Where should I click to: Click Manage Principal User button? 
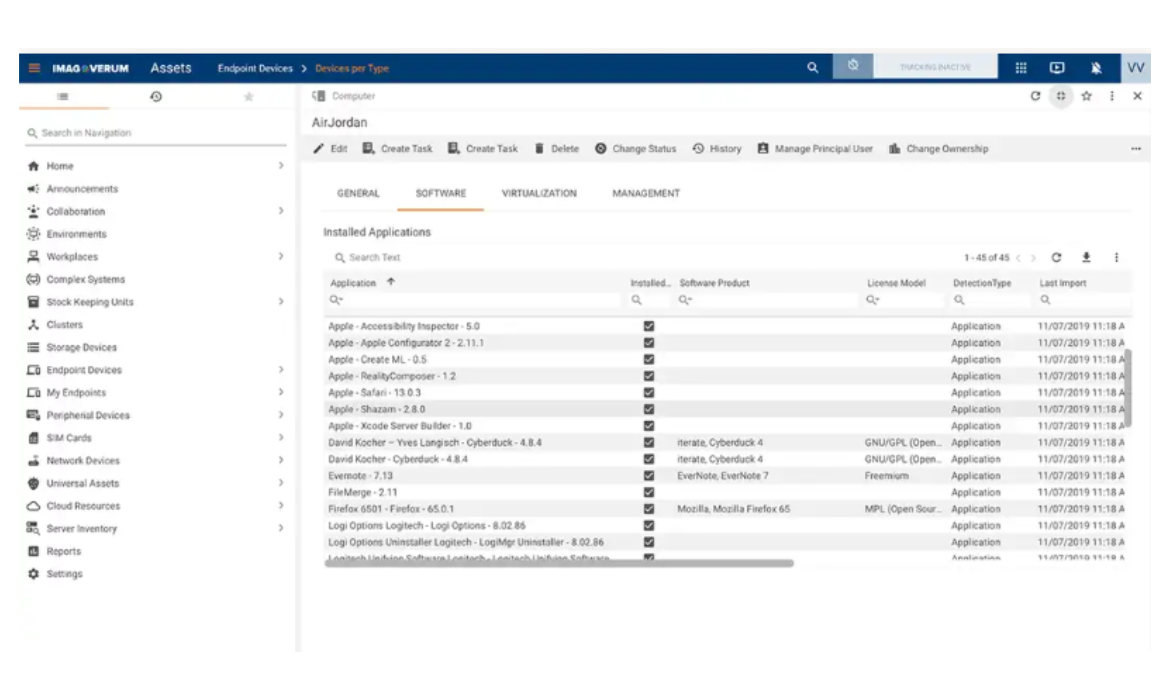click(x=814, y=149)
